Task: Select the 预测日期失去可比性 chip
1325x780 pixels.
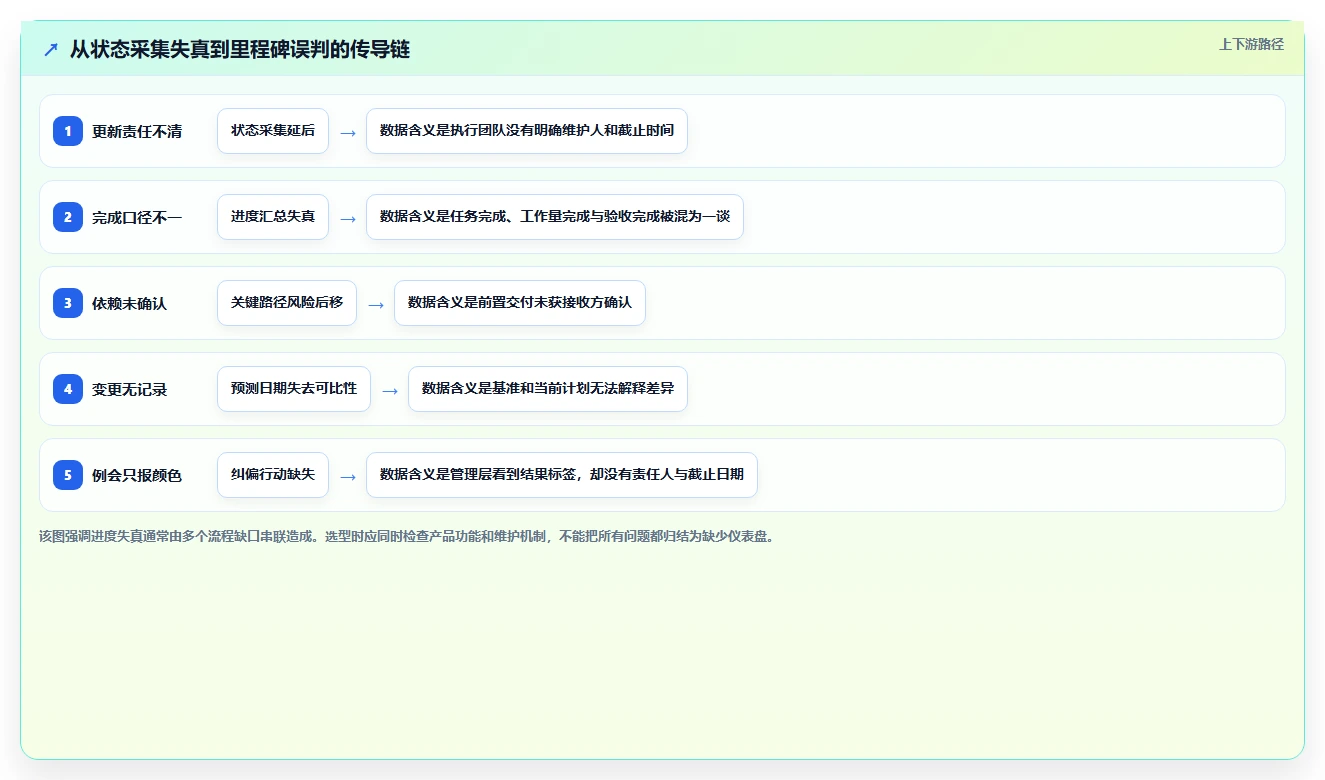Action: (x=294, y=389)
